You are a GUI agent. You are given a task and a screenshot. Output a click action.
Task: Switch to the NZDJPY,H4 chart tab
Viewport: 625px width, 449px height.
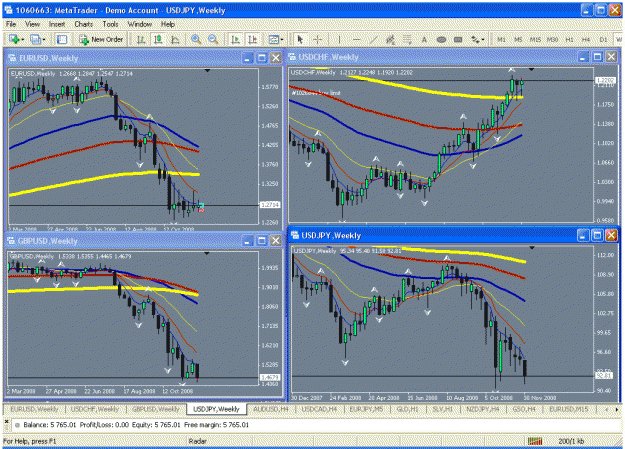482,409
